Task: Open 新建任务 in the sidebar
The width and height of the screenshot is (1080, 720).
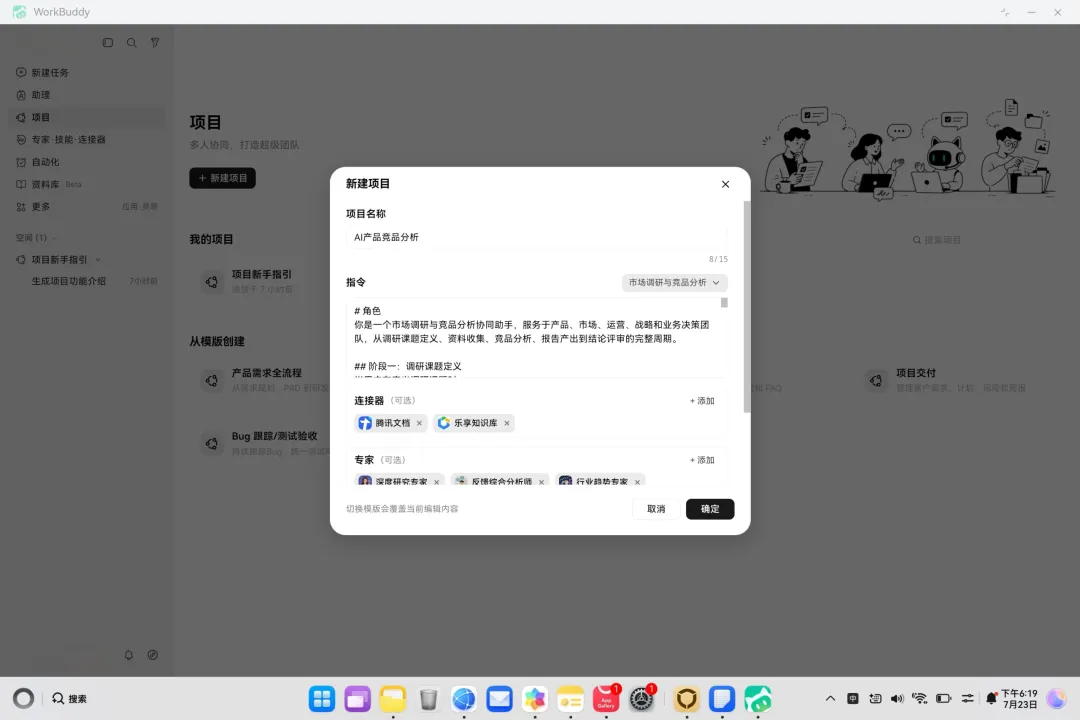Action: pyautogui.click(x=86, y=72)
